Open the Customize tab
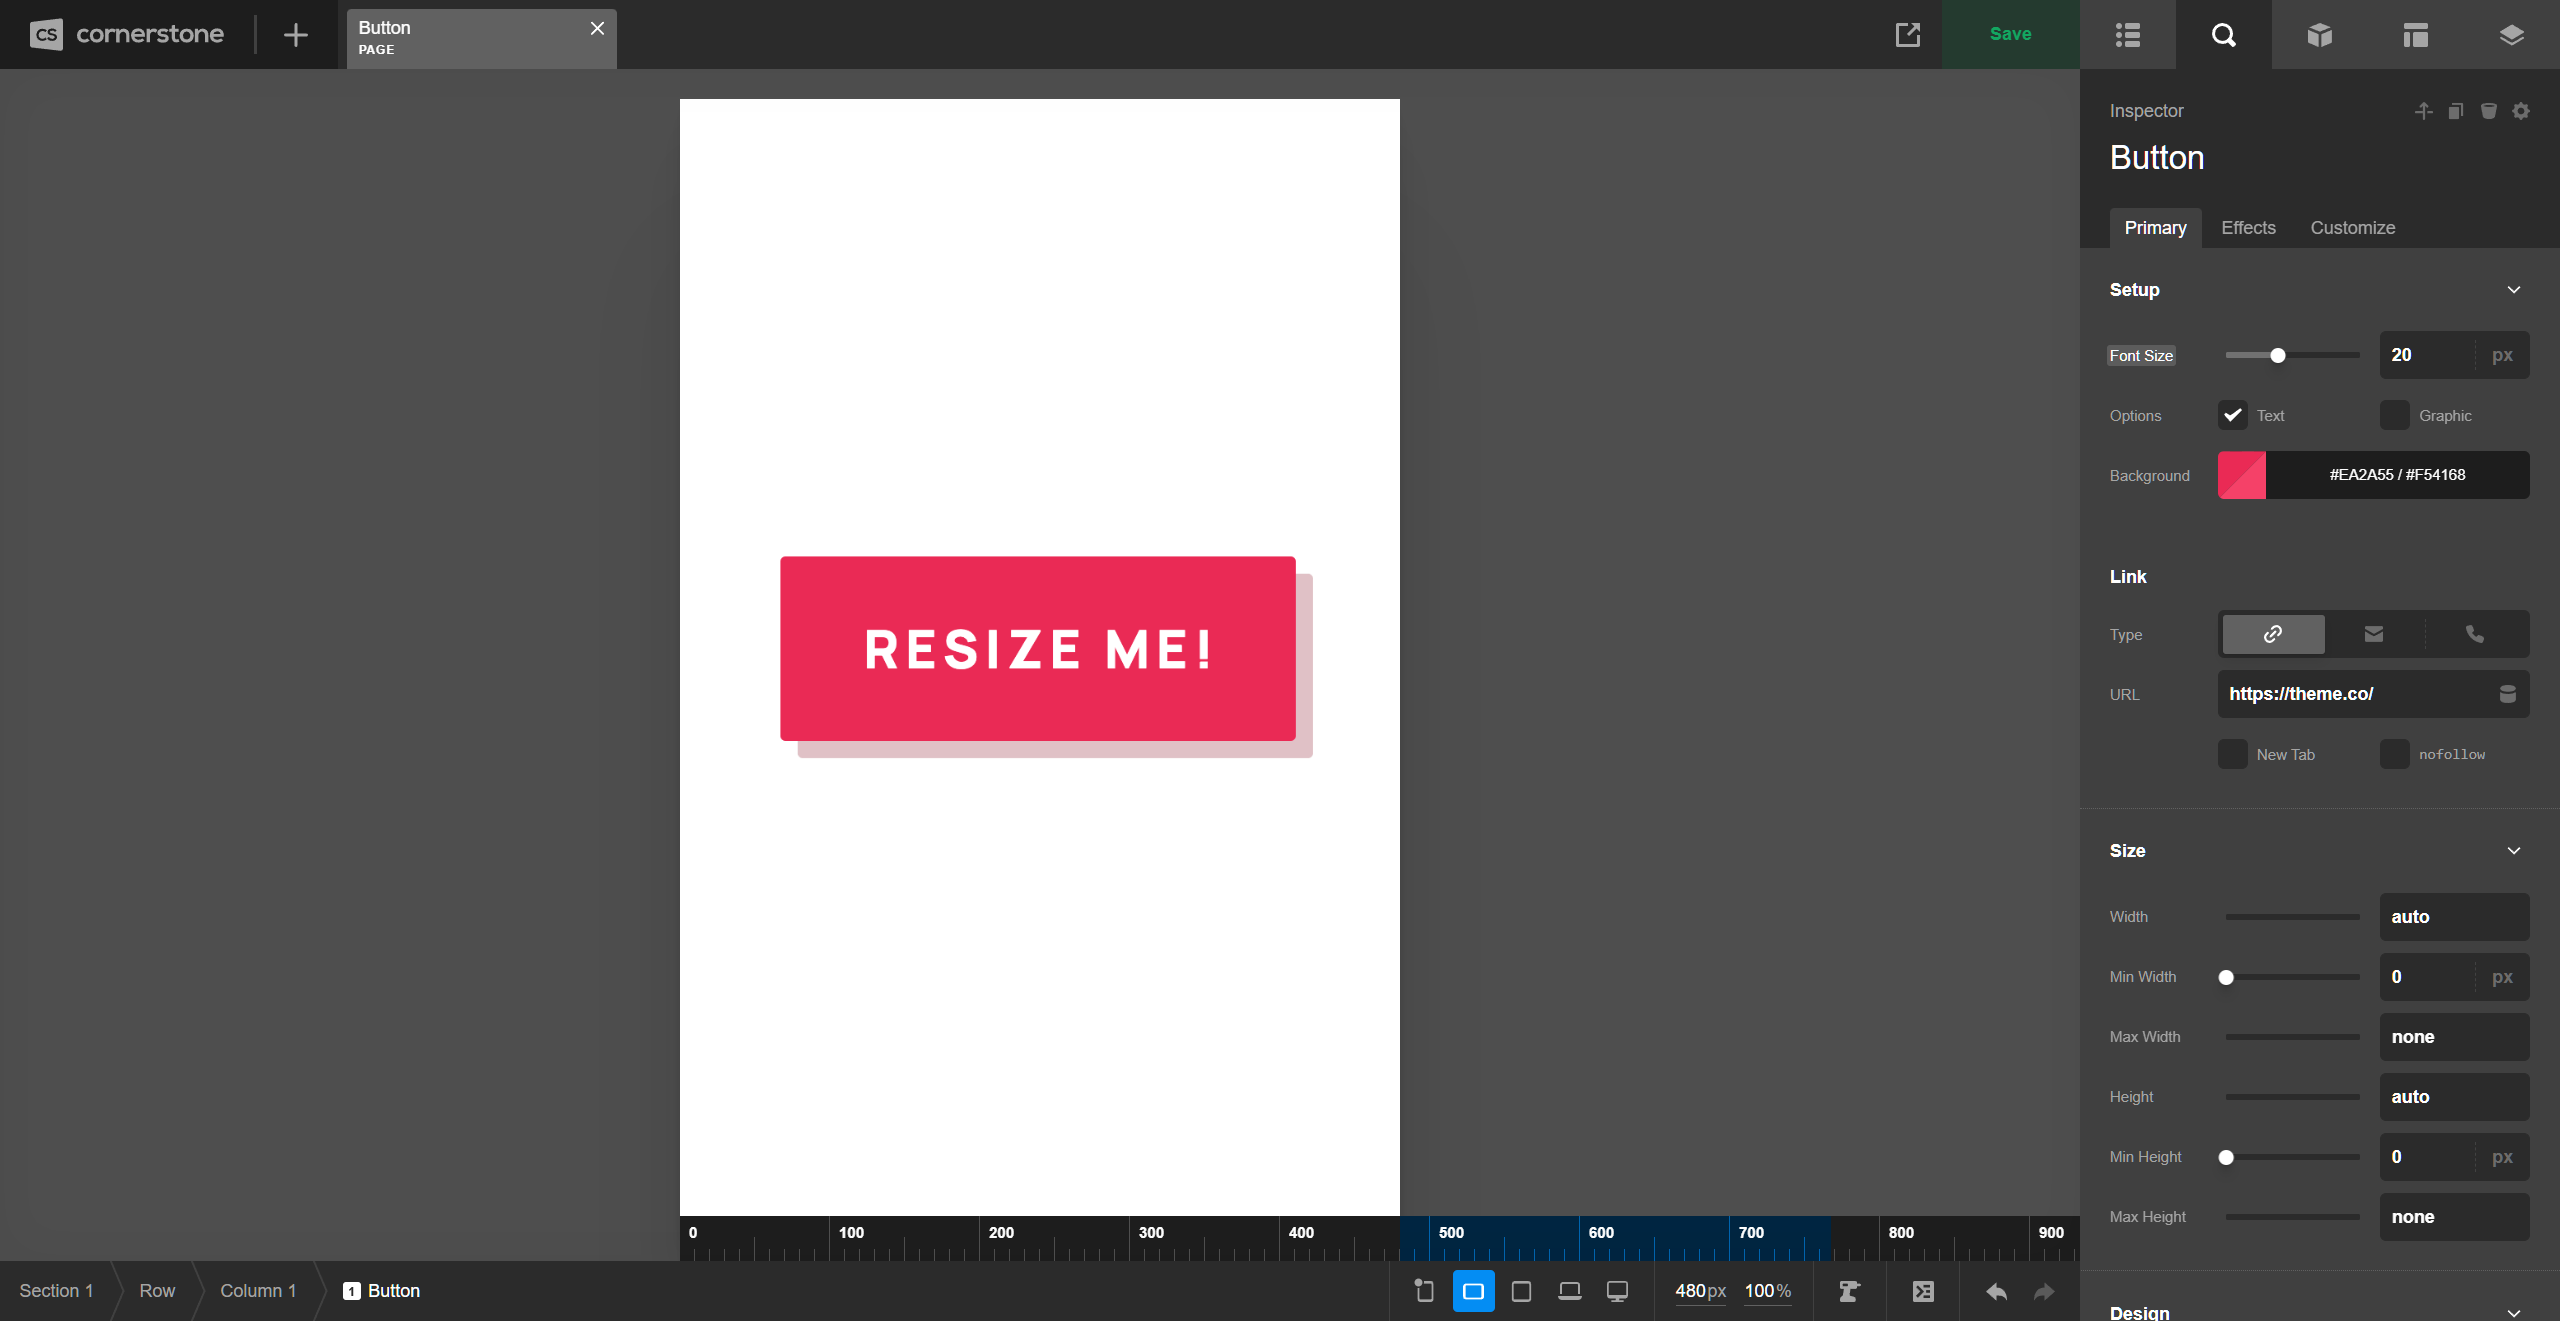 [x=2352, y=228]
